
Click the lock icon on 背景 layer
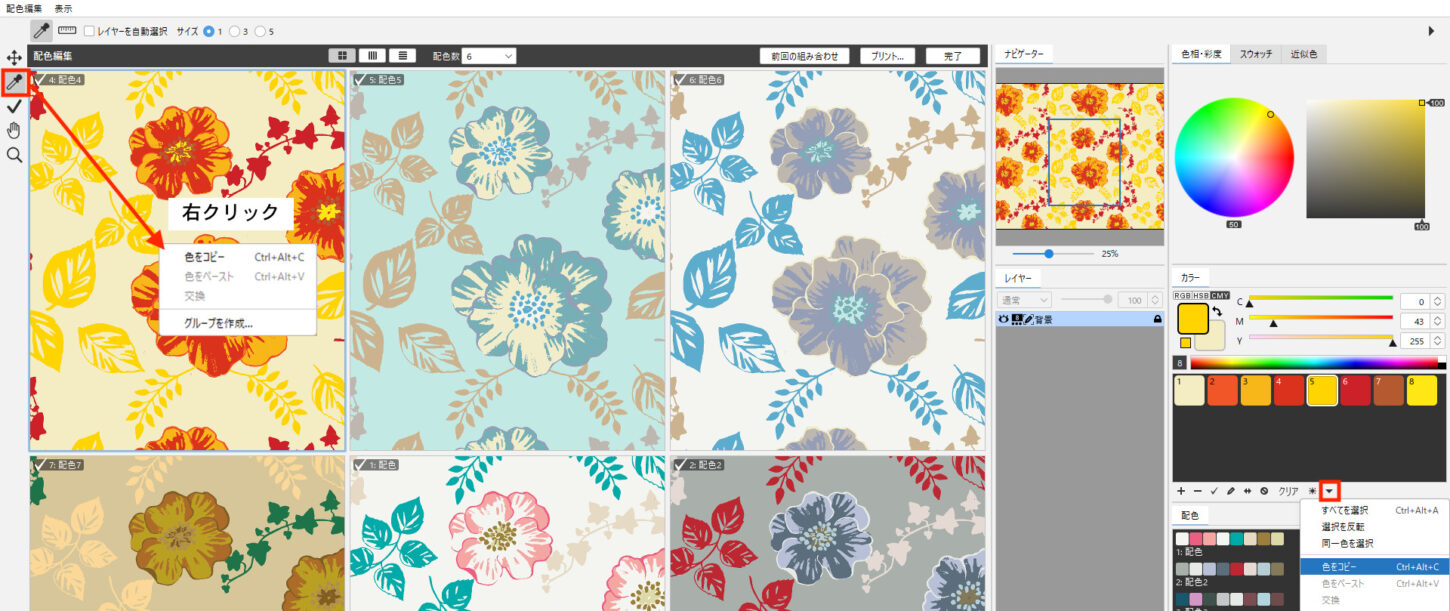click(x=1158, y=319)
